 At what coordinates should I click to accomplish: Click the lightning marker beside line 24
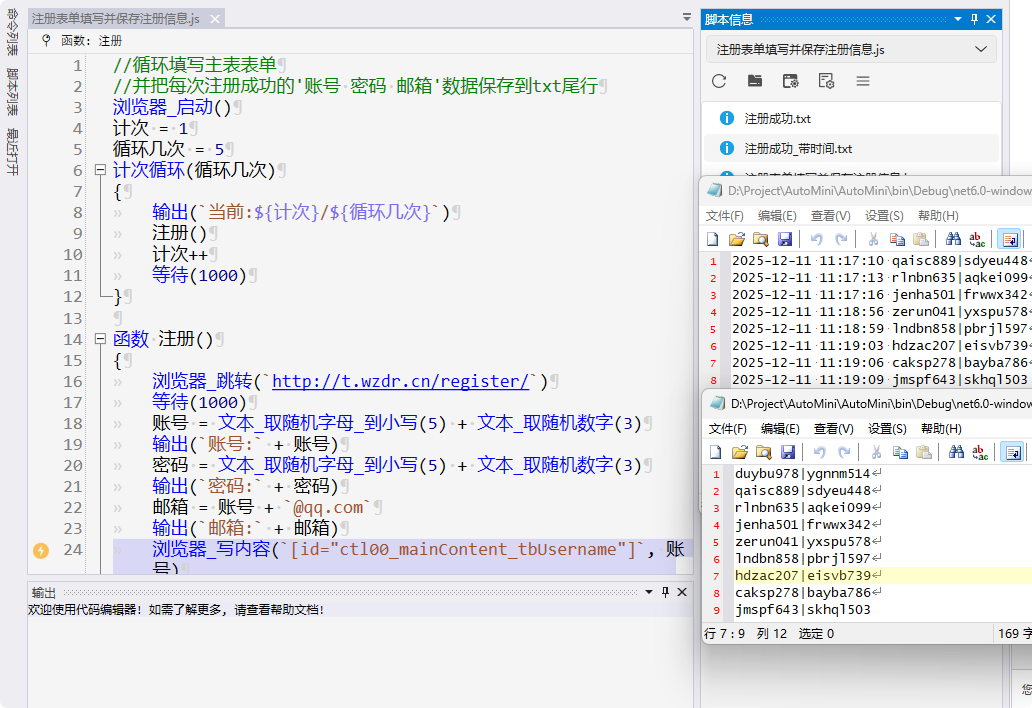pyautogui.click(x=41, y=550)
